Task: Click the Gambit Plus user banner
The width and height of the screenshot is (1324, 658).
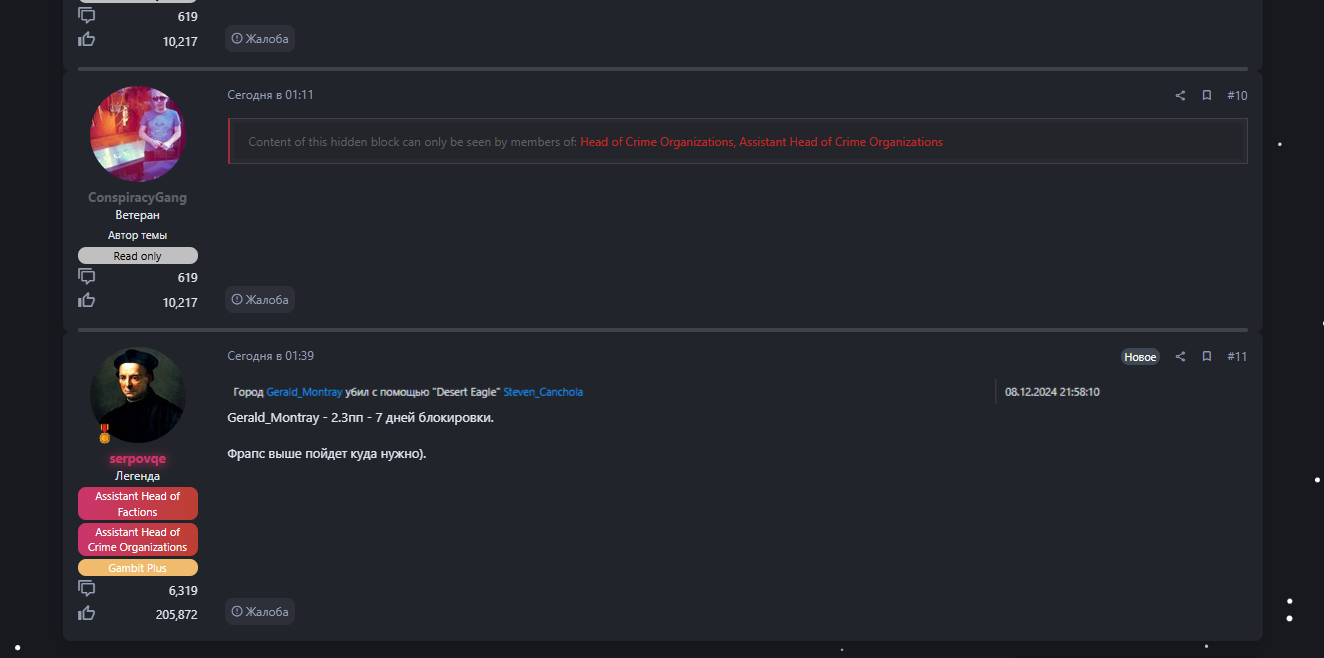Action: coord(137,568)
